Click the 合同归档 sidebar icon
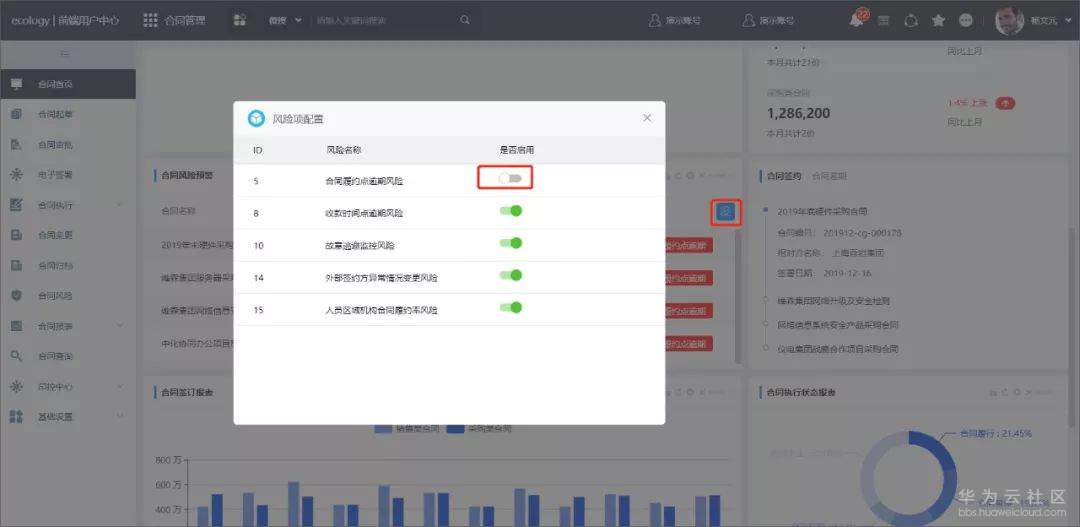 pyautogui.click(x=17, y=265)
